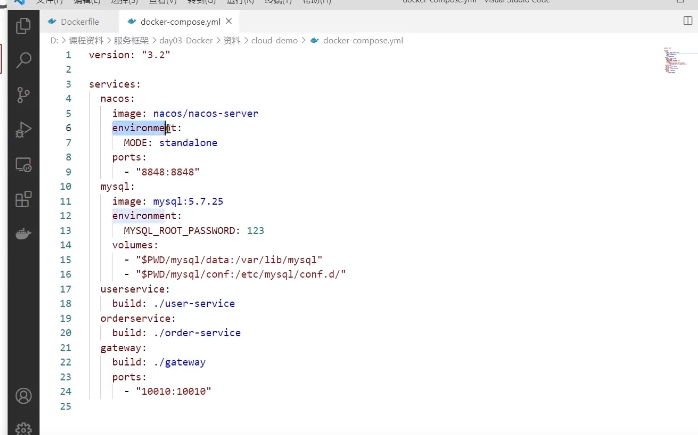The height and width of the screenshot is (435, 698).
Task: Open the 课程资料 breadcrumb
Action: [86, 41]
